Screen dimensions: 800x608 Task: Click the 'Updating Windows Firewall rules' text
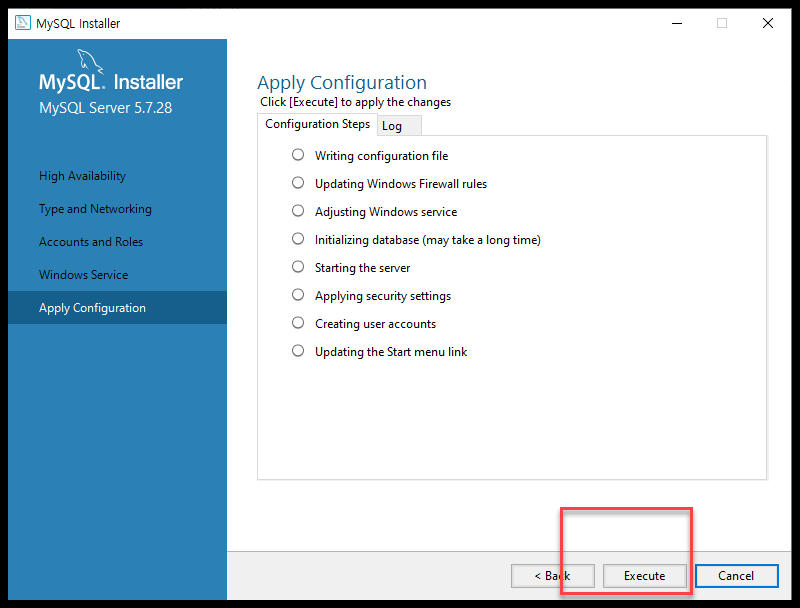(x=401, y=184)
